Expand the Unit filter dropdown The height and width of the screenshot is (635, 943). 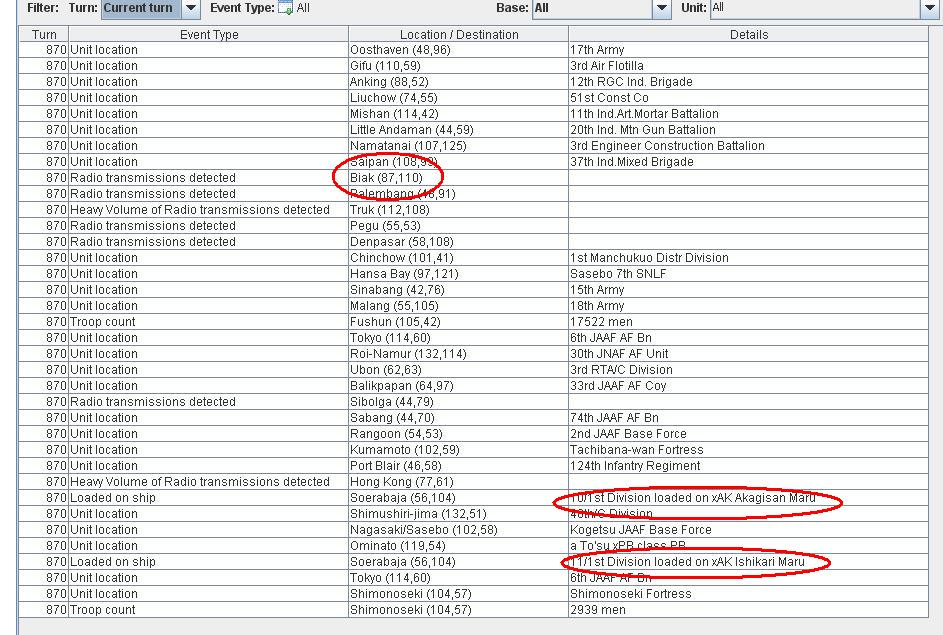click(x=930, y=8)
